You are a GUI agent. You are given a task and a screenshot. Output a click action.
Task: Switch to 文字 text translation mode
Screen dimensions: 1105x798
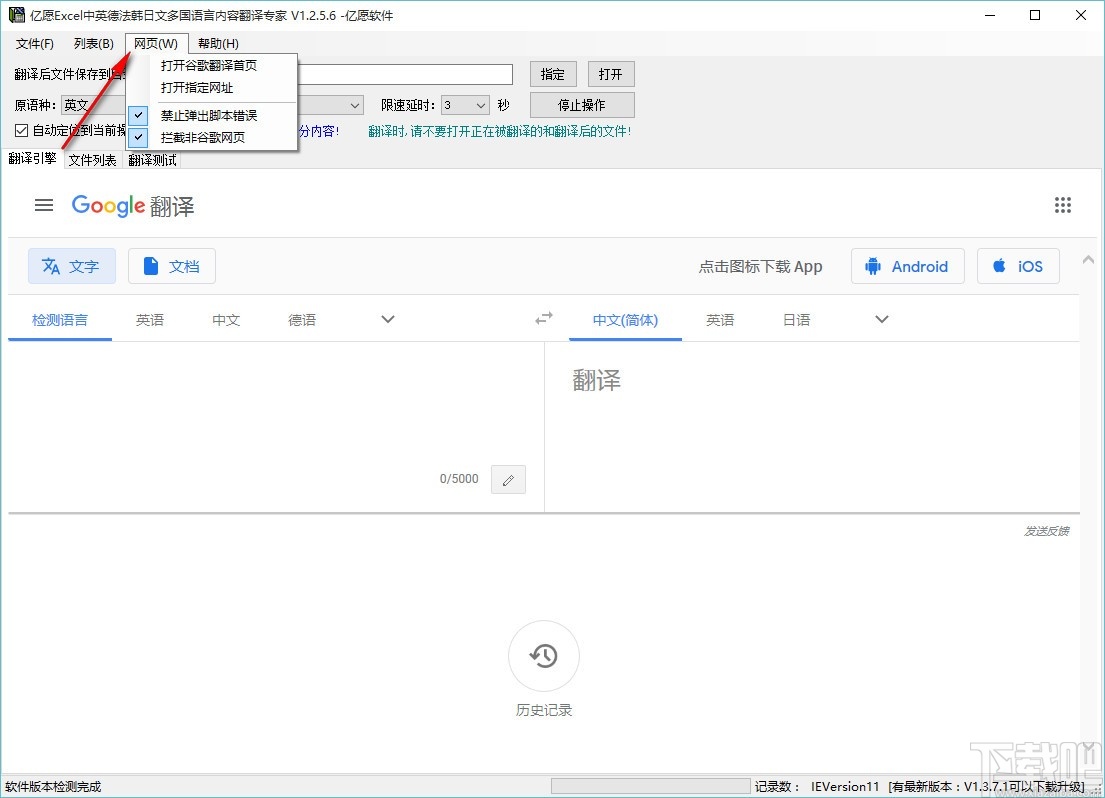coord(71,266)
